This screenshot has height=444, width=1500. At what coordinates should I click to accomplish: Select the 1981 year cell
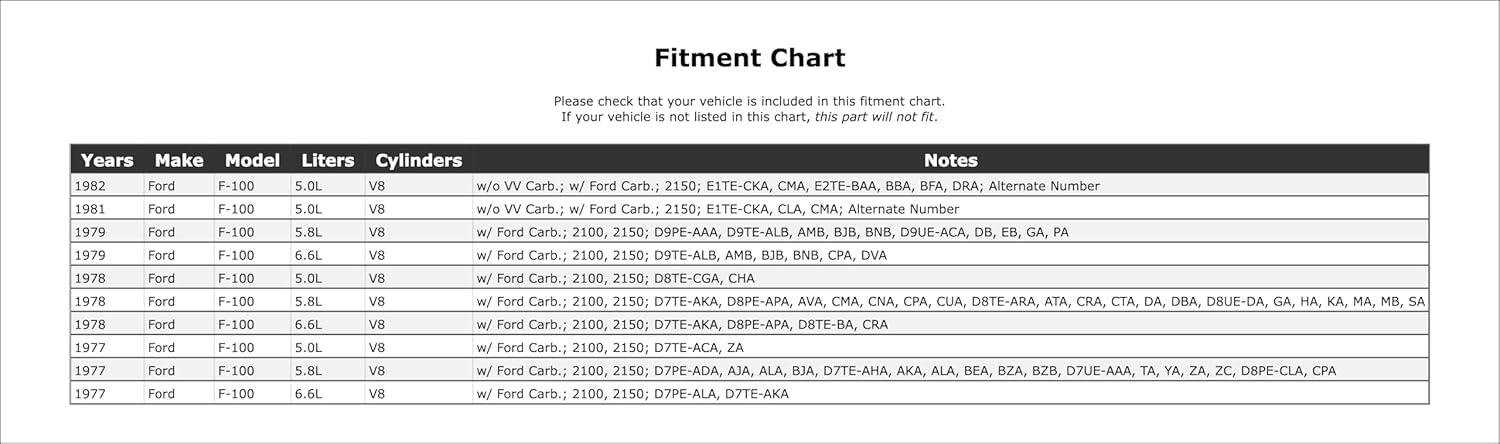(x=90, y=209)
